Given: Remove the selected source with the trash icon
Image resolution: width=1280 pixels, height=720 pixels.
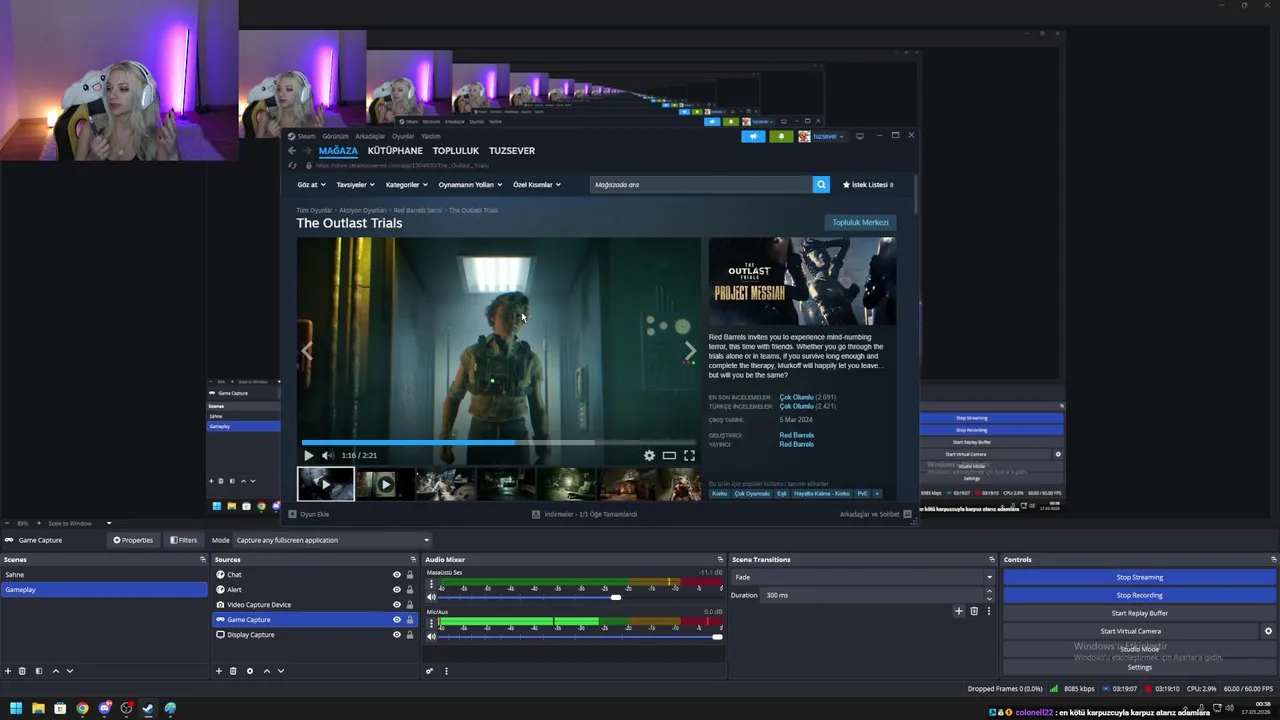Looking at the screenshot, I should click(x=233, y=671).
